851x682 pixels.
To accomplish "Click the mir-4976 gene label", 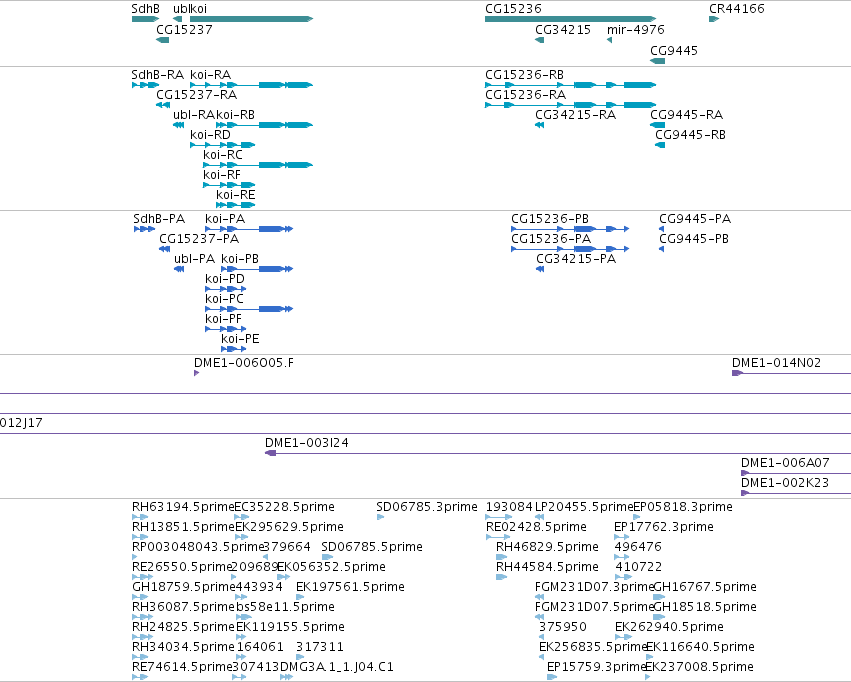I will (x=636, y=30).
